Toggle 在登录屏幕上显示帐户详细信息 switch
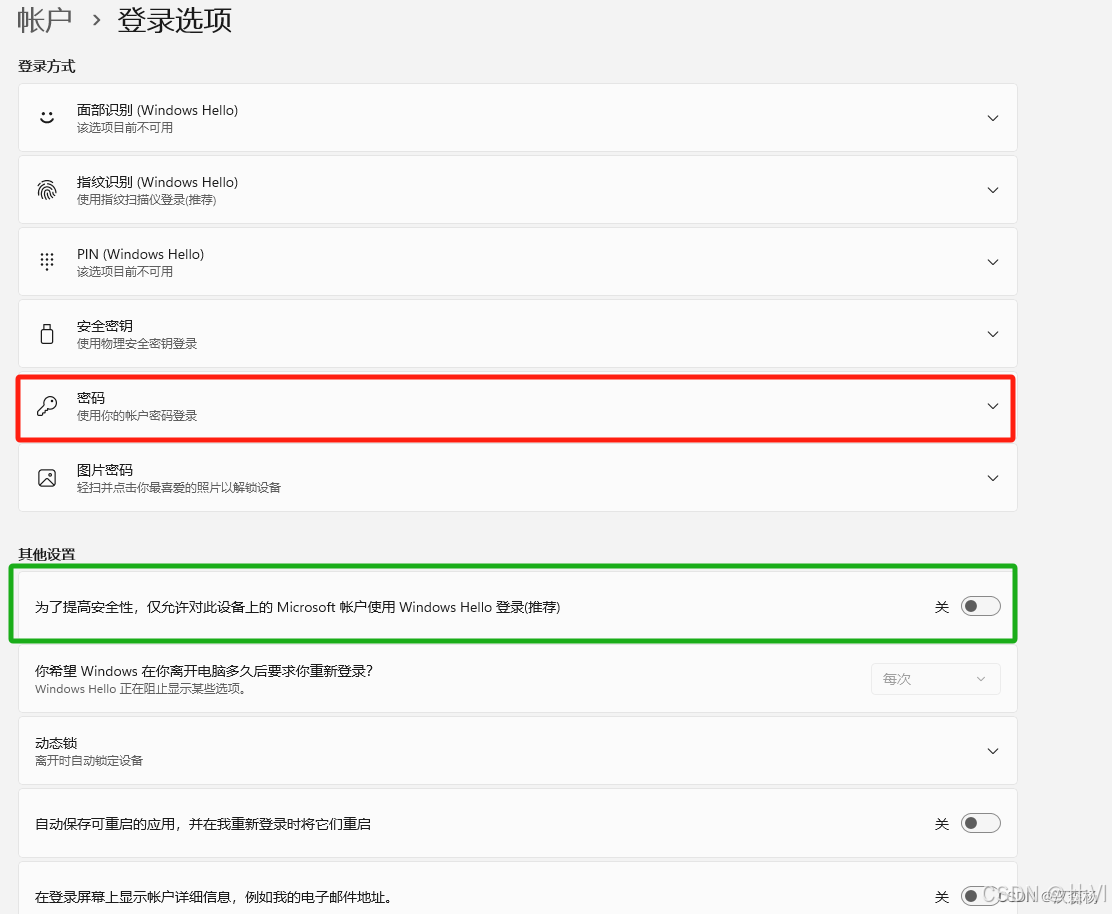This screenshot has width=1112, height=914. tap(981, 896)
